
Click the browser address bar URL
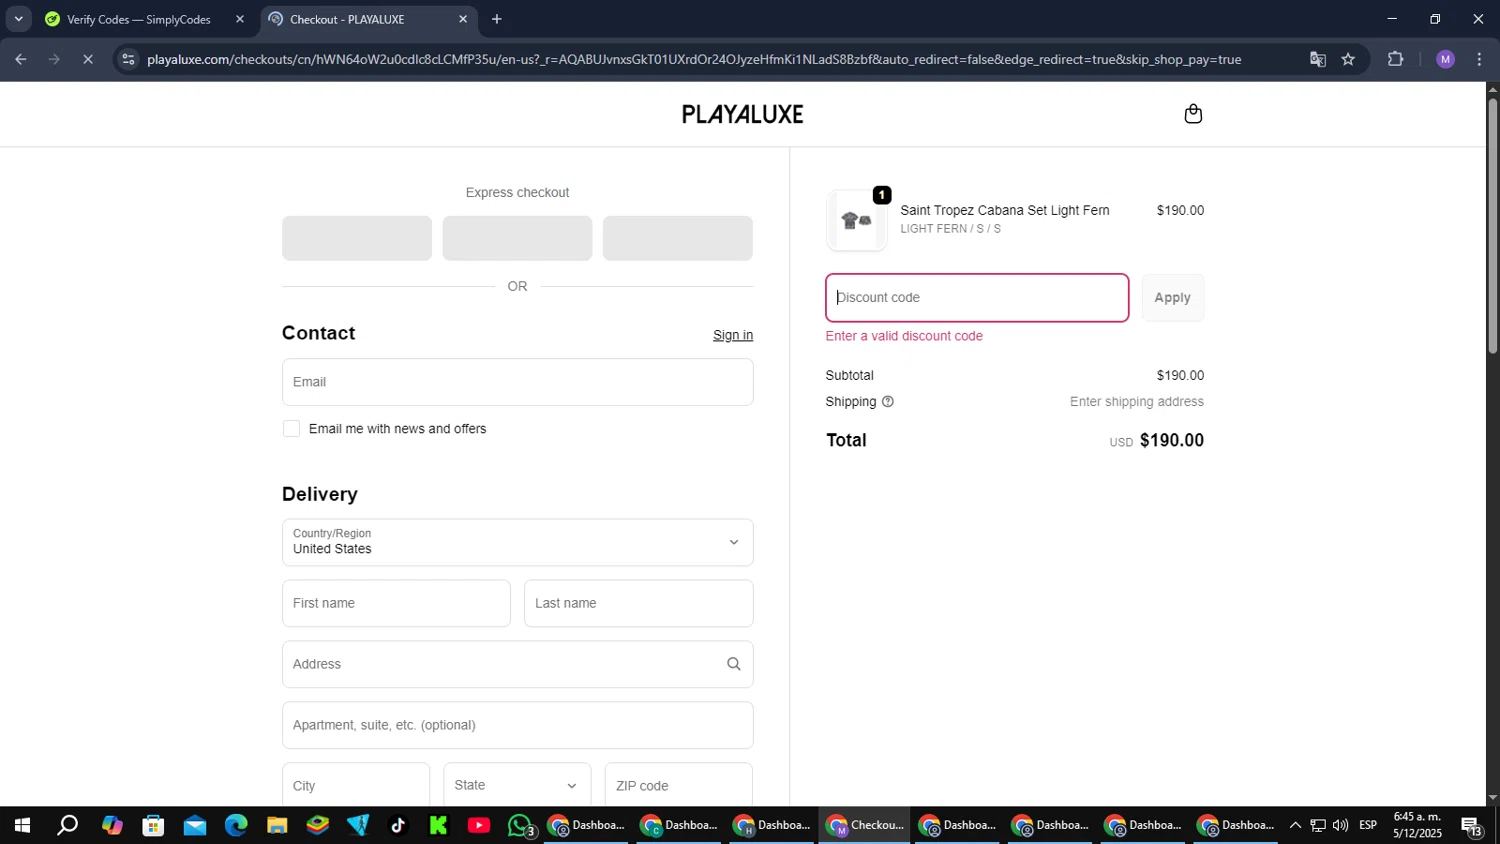pyautogui.click(x=694, y=60)
